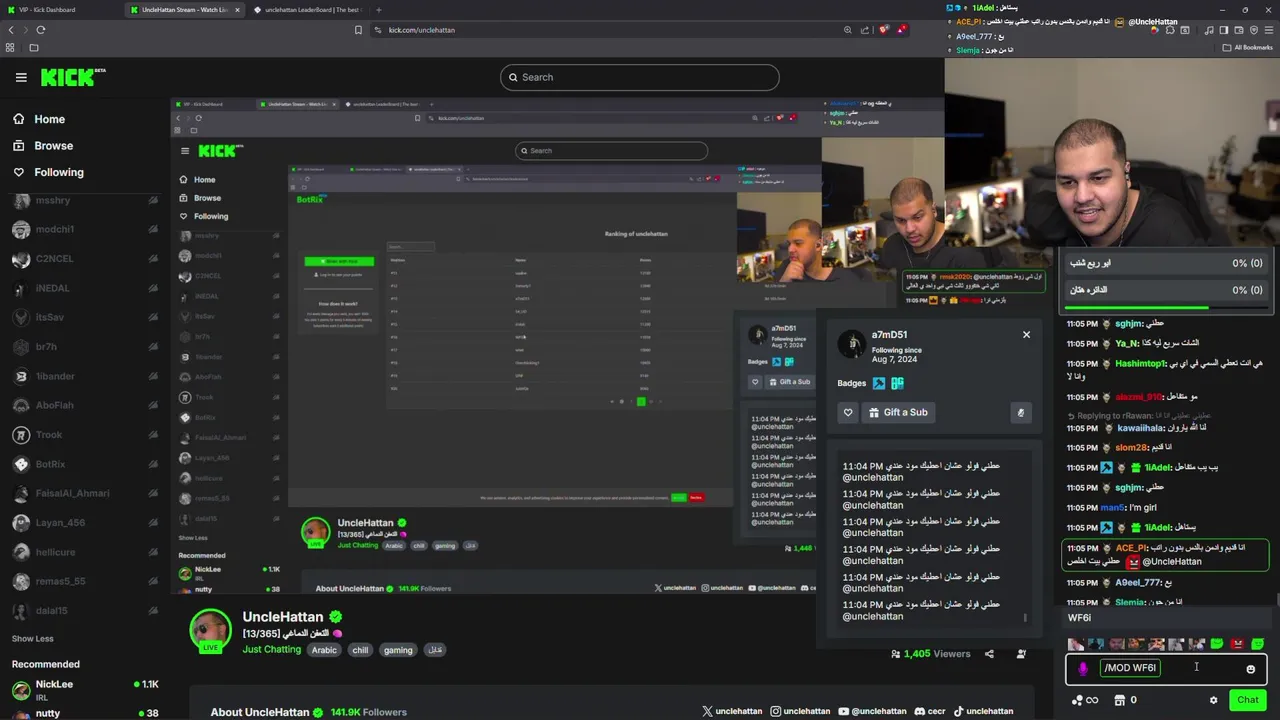Open the browser music player icon
Viewport: 1280px width, 720px height.
[1208, 30]
